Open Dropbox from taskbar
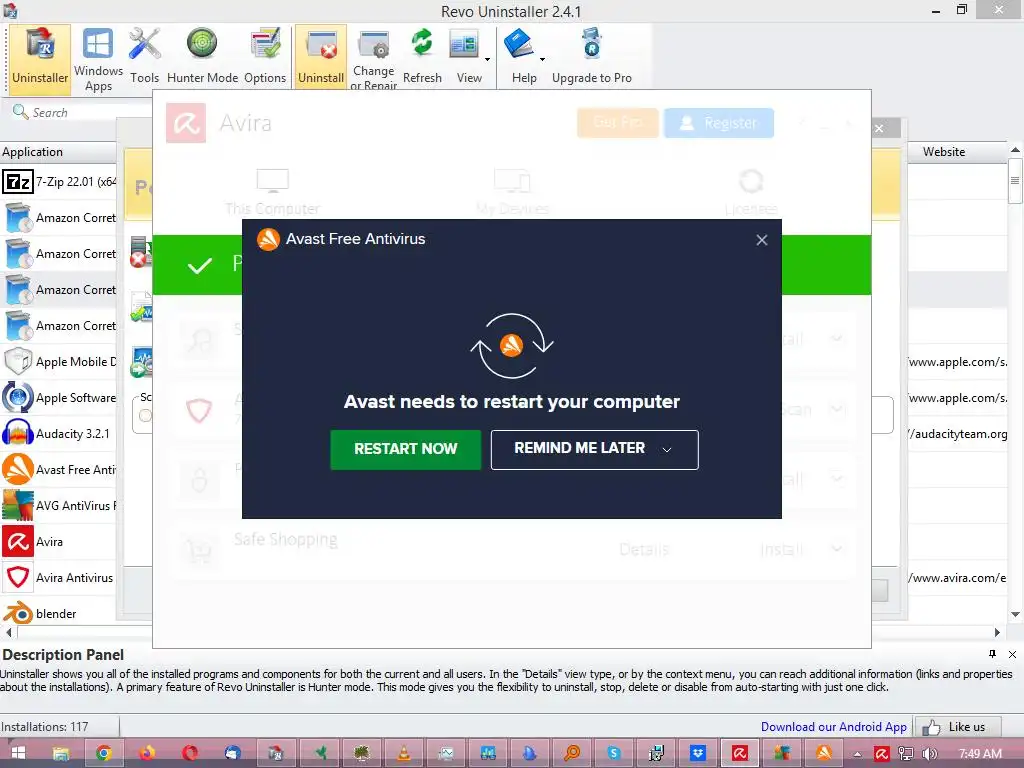Viewport: 1024px width, 768px height. pos(697,753)
